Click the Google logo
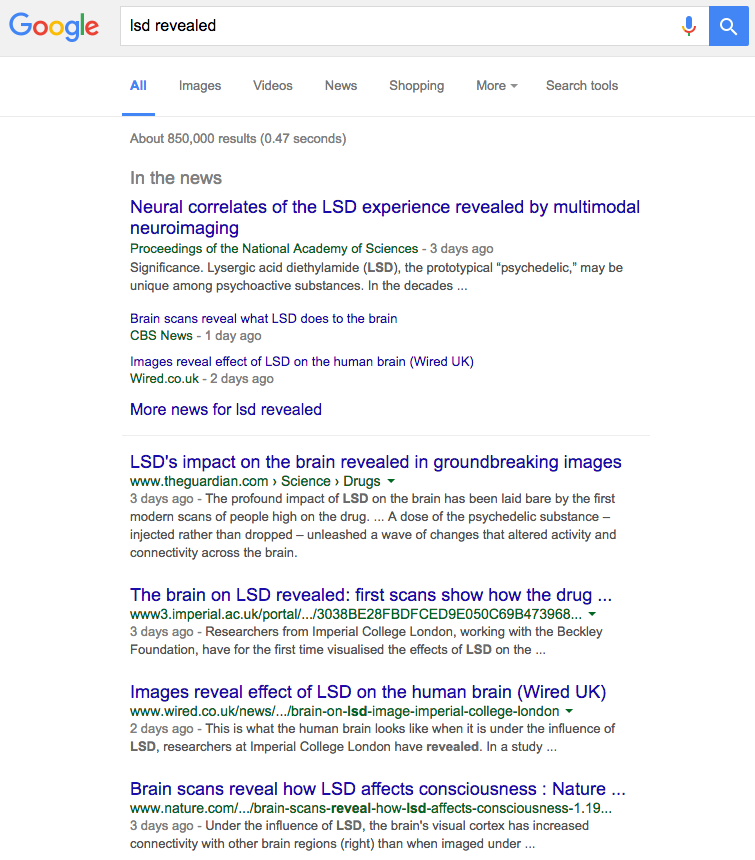The image size is (755, 860). click(x=54, y=26)
